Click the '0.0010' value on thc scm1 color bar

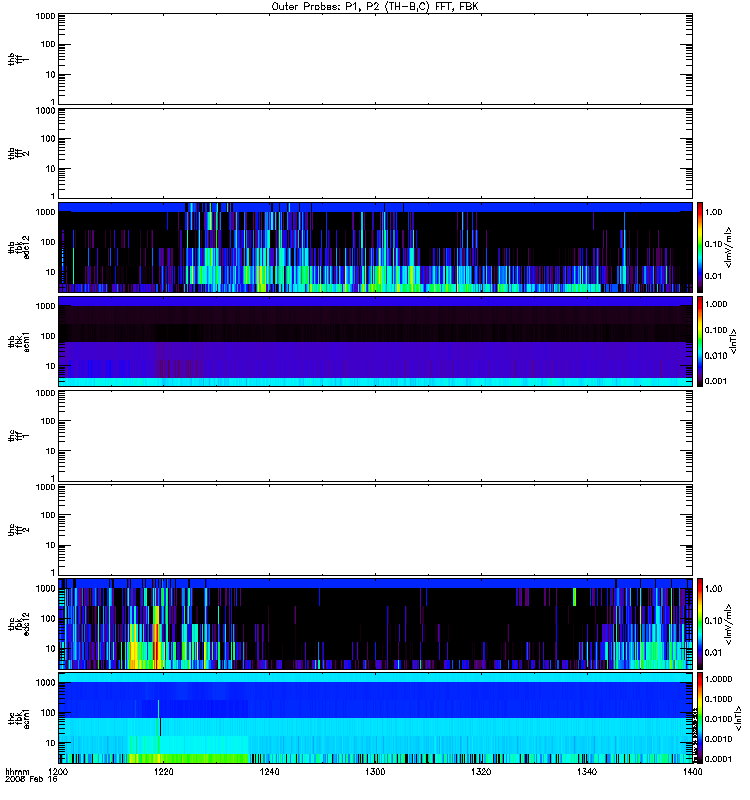tap(718, 739)
